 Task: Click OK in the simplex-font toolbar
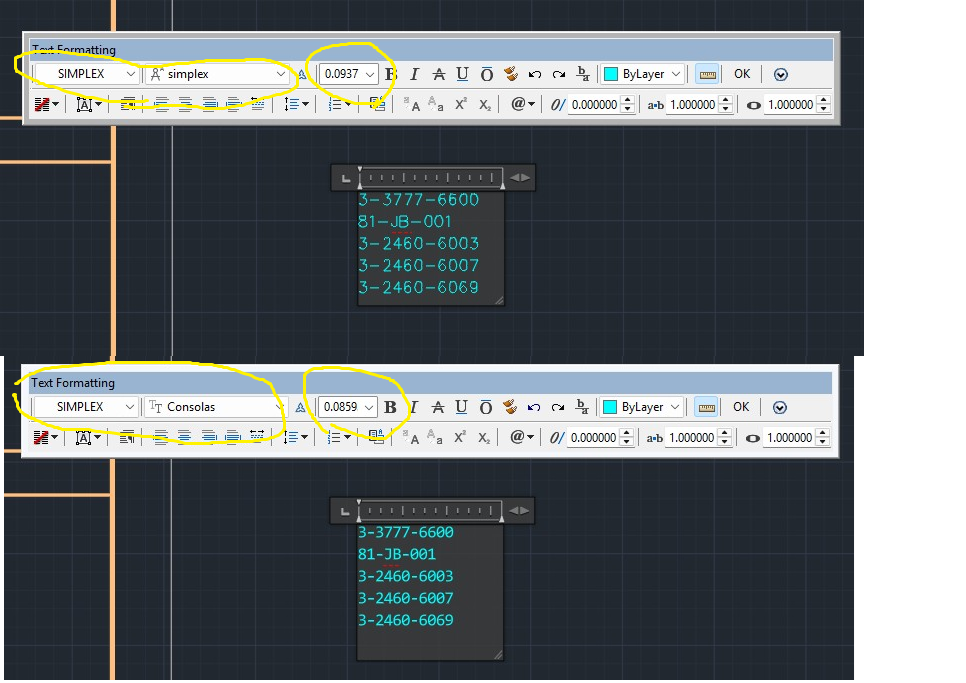click(x=742, y=74)
